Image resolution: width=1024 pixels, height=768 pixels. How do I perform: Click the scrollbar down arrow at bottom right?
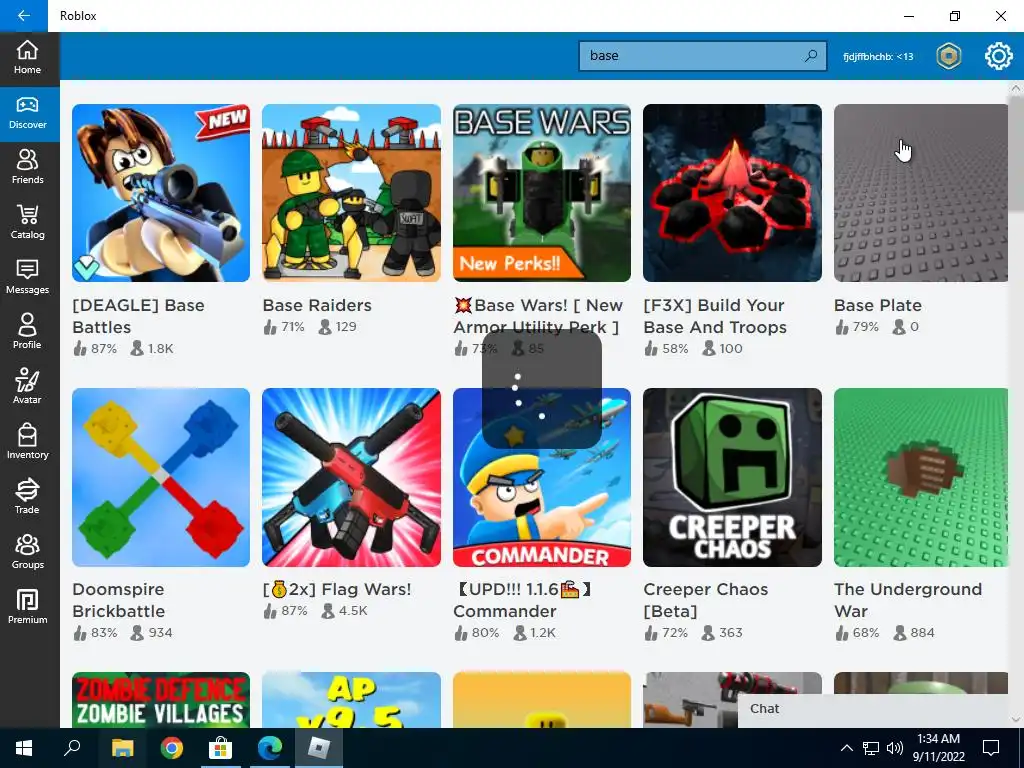1016,720
